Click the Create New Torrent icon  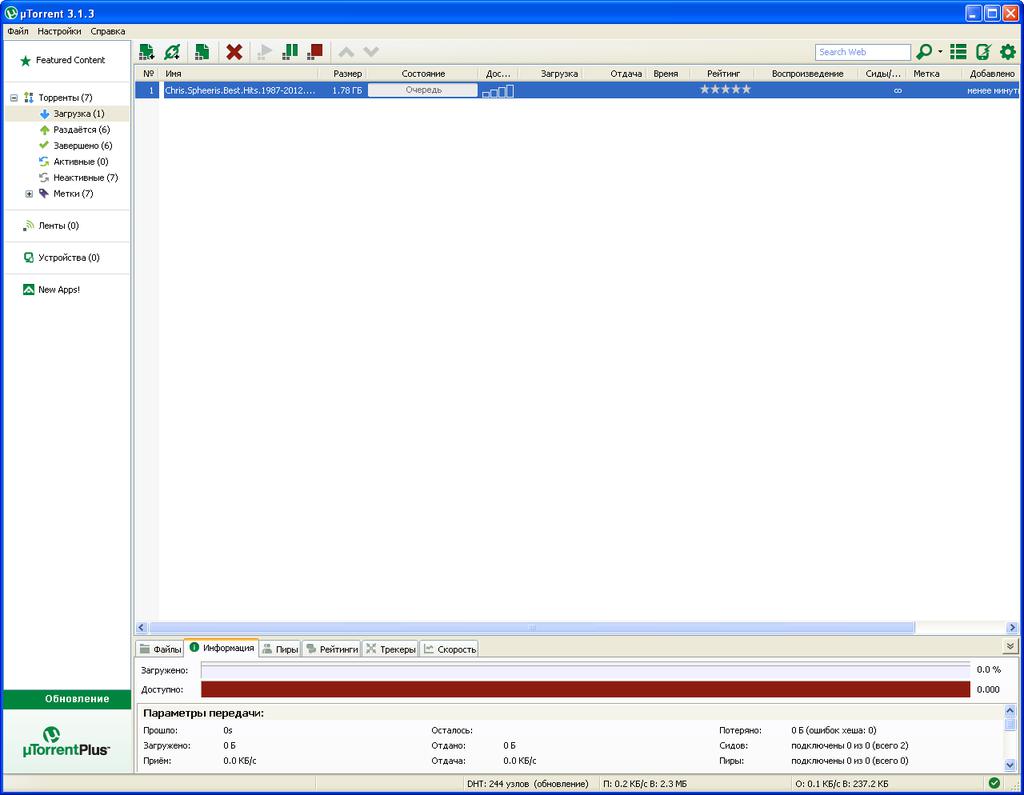(x=201, y=52)
